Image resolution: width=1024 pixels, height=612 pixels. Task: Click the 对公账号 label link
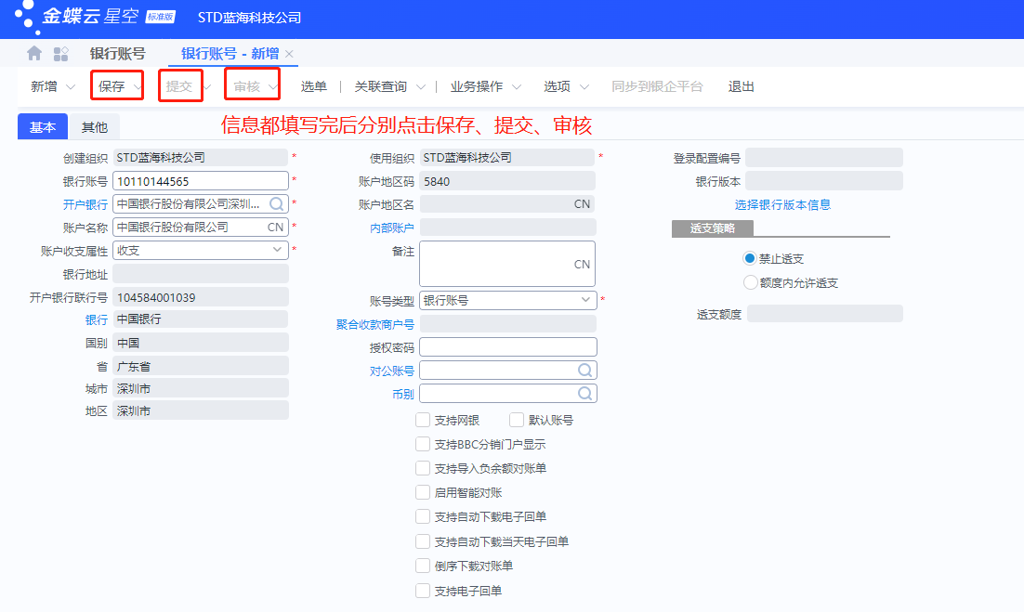click(392, 371)
